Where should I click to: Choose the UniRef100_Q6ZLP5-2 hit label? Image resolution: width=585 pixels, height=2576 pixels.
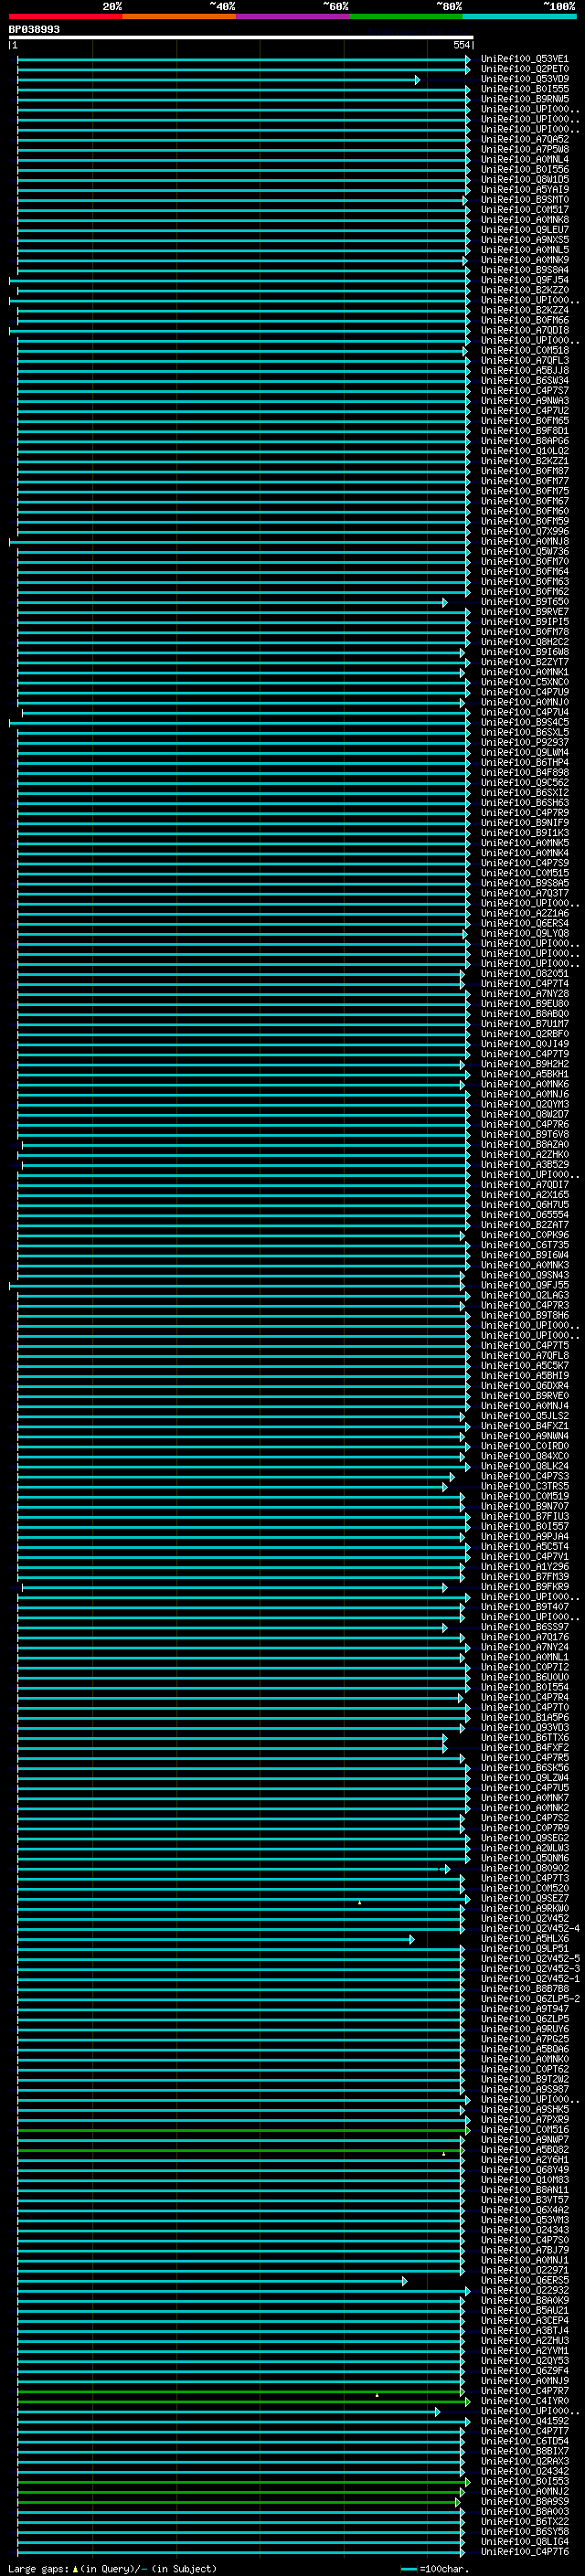(530, 1998)
